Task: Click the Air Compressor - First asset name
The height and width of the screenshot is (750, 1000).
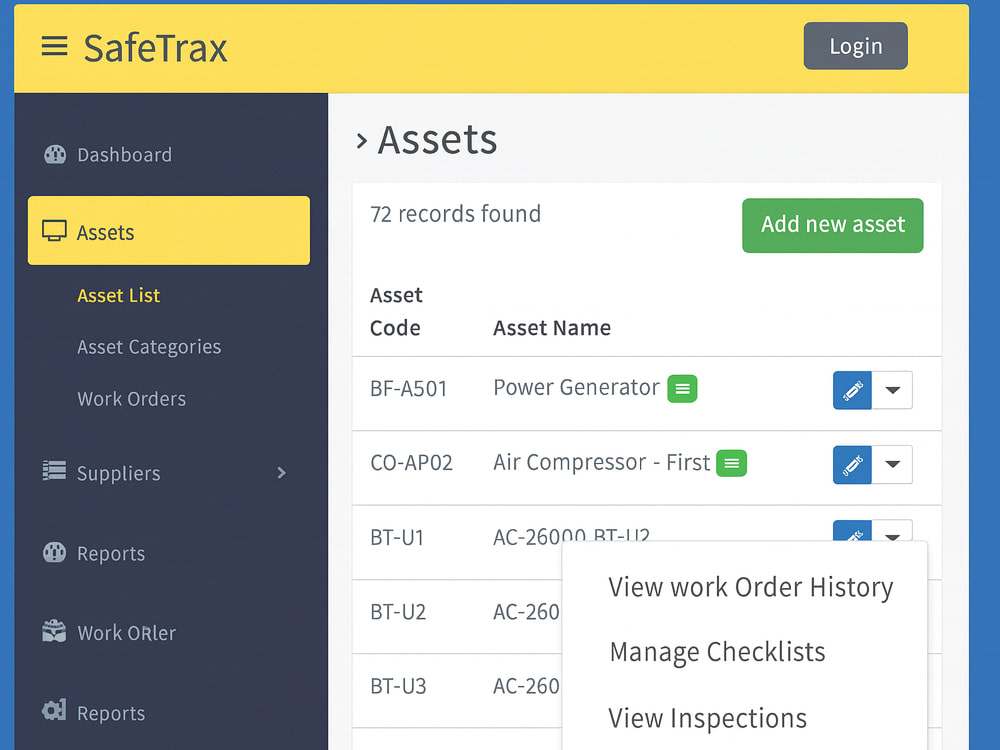Action: coord(601,462)
